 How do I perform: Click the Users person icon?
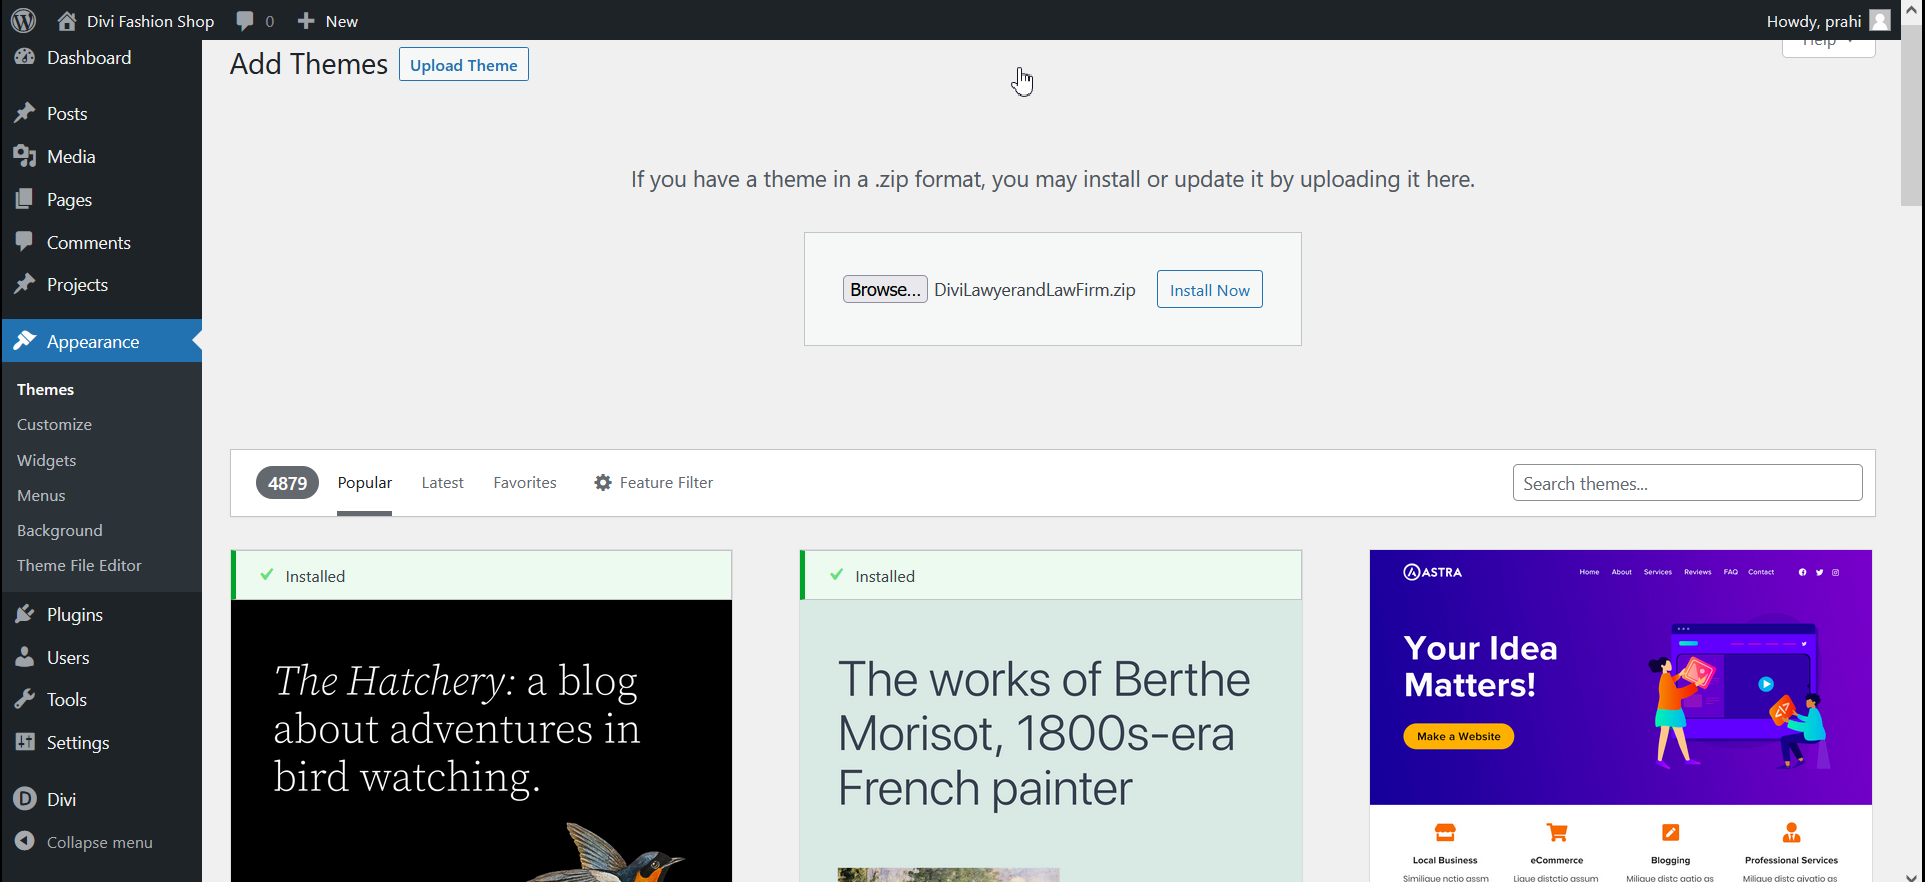pyautogui.click(x=25, y=657)
